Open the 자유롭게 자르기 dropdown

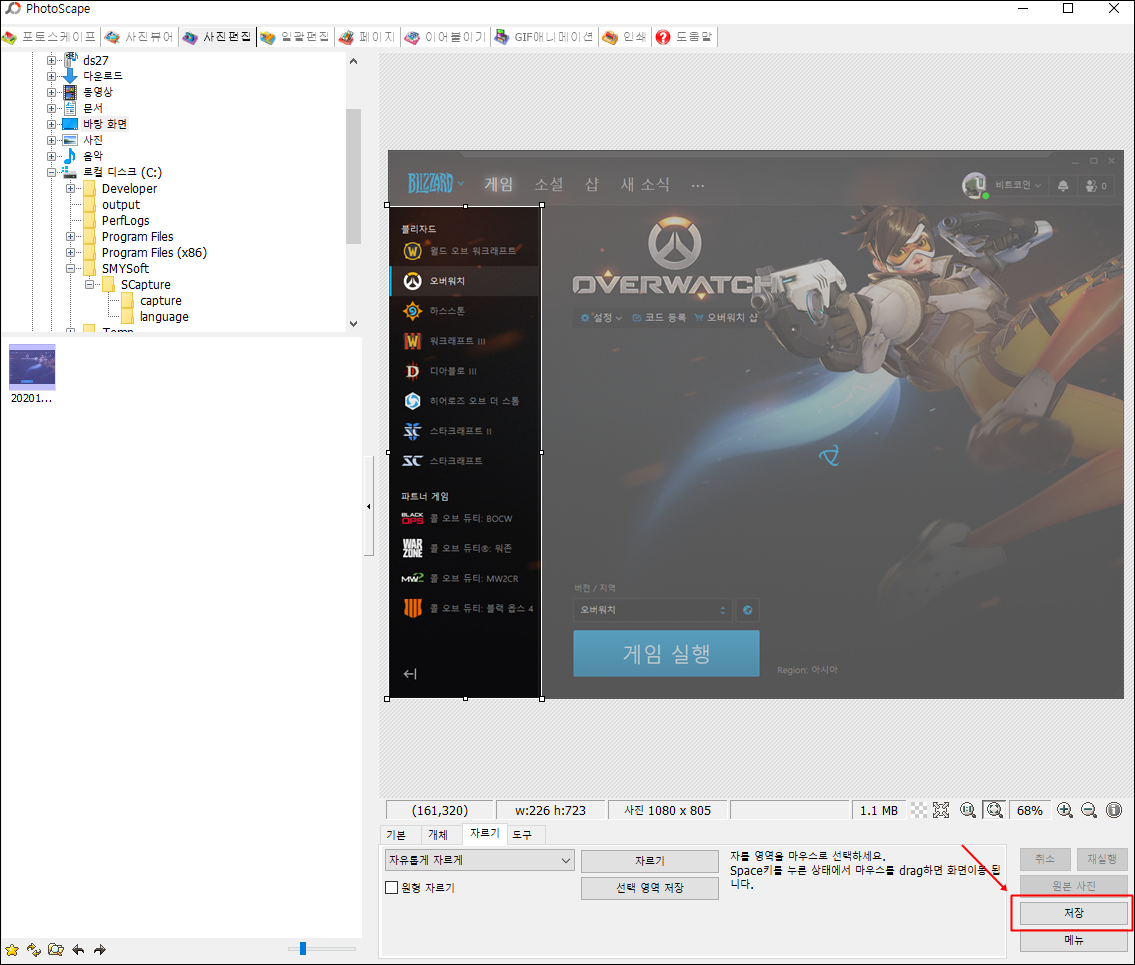pos(480,860)
